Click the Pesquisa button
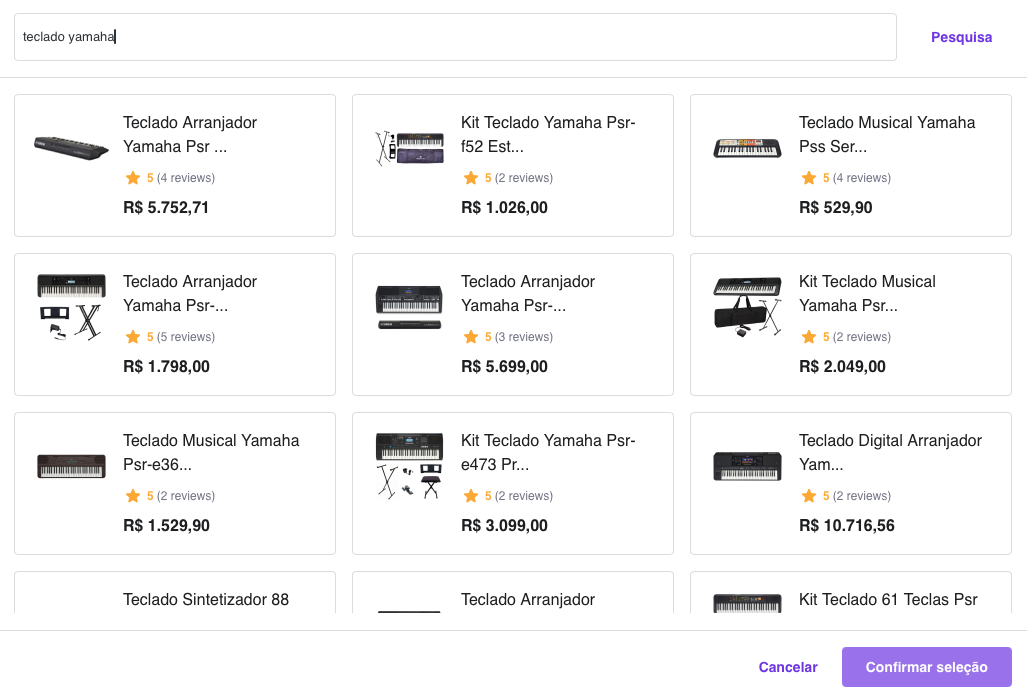 tap(961, 36)
